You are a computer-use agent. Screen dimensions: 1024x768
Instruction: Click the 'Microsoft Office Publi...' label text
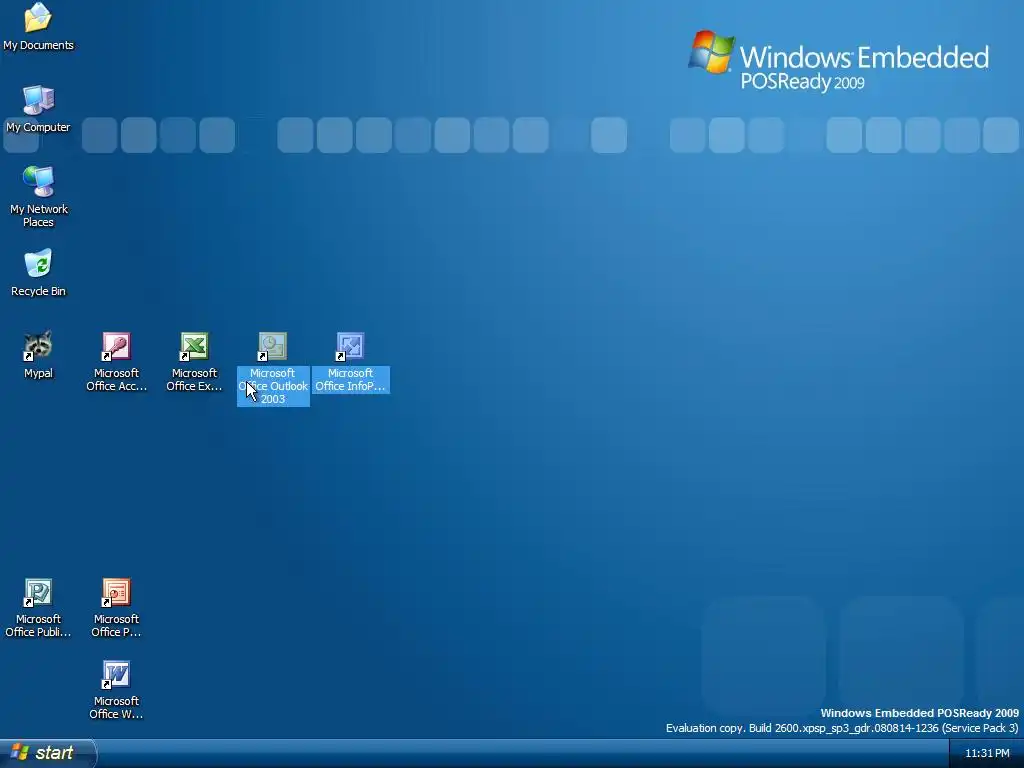click(39, 626)
